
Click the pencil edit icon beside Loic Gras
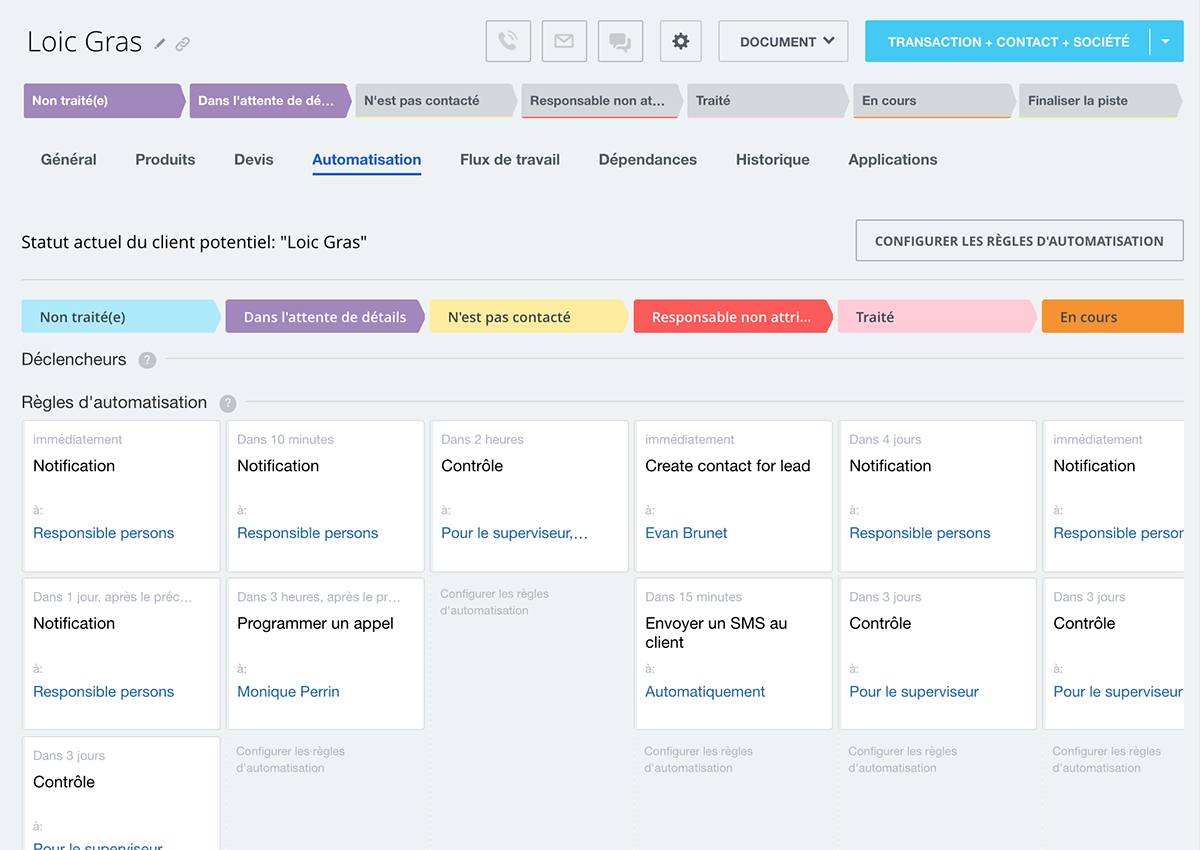point(160,44)
